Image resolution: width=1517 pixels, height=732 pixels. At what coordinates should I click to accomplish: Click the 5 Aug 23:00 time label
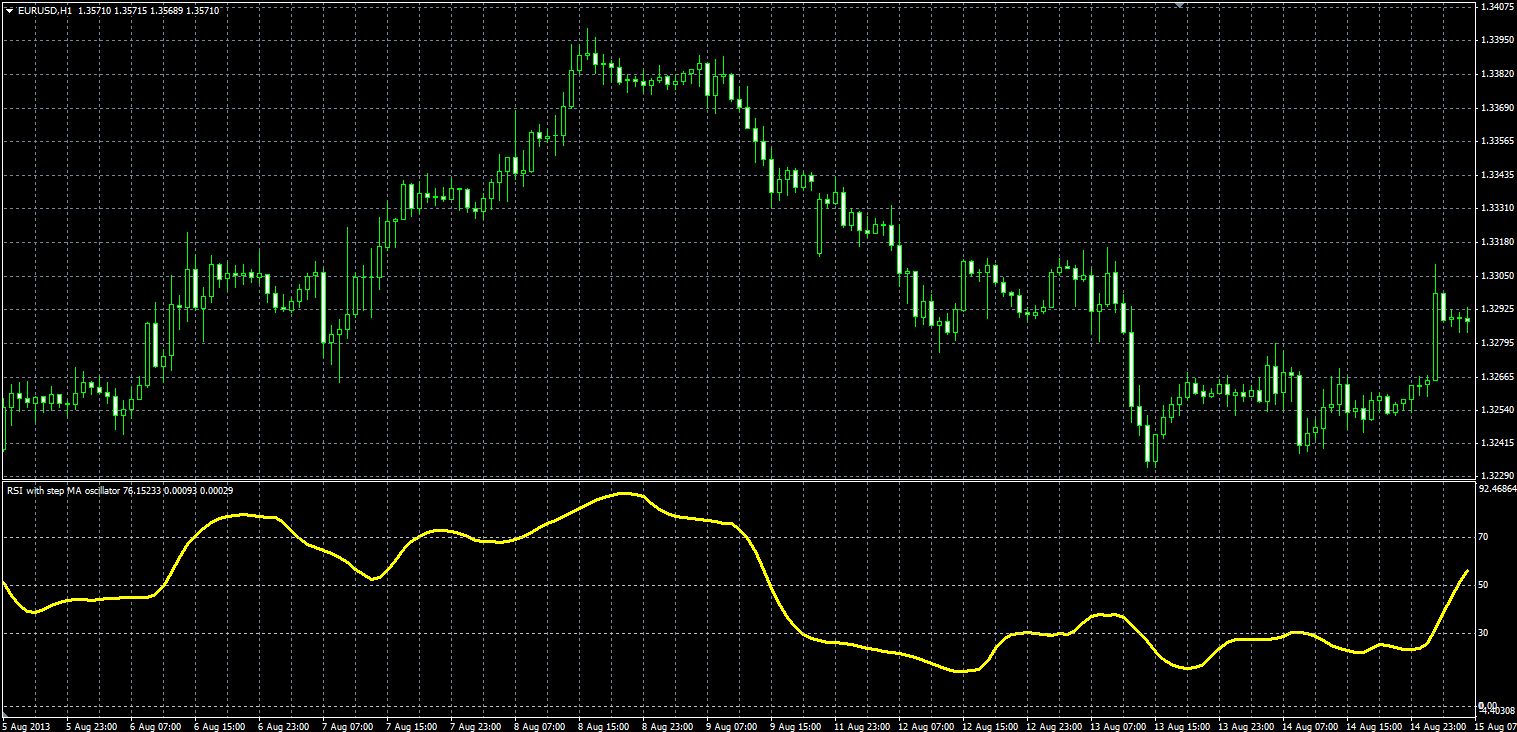[x=90, y=725]
